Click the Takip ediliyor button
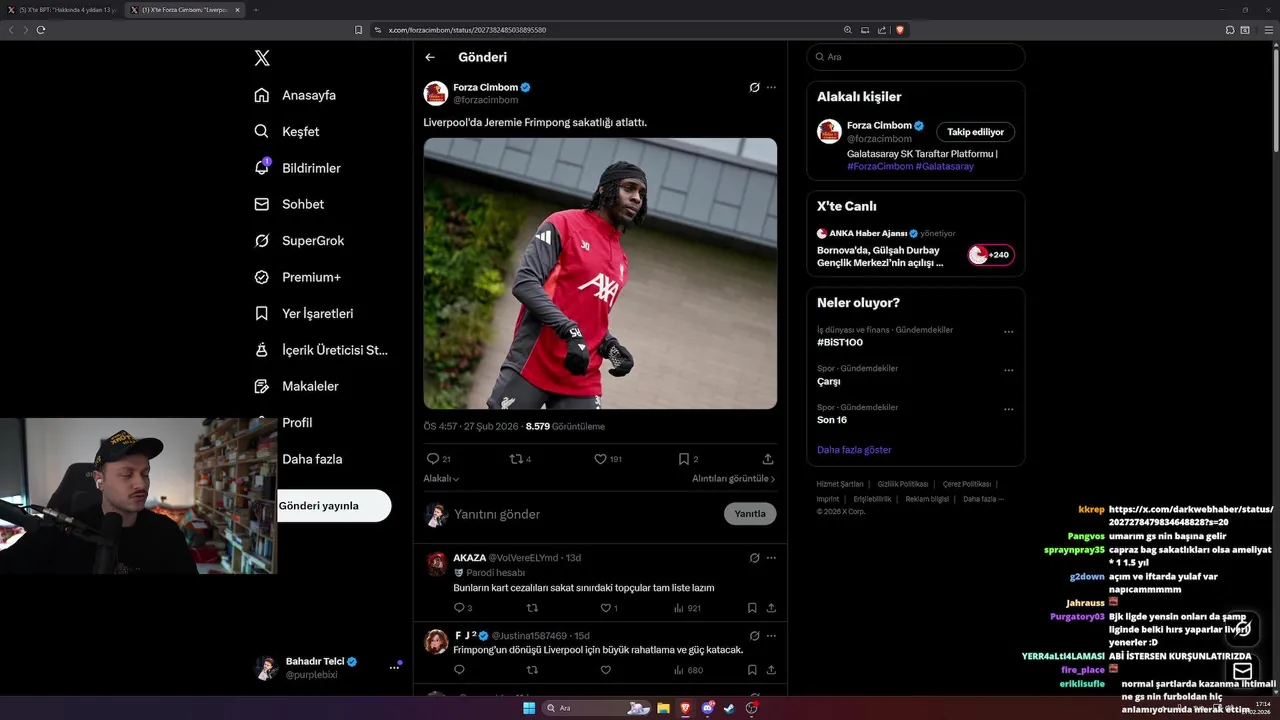The height and width of the screenshot is (720, 1280). click(976, 132)
